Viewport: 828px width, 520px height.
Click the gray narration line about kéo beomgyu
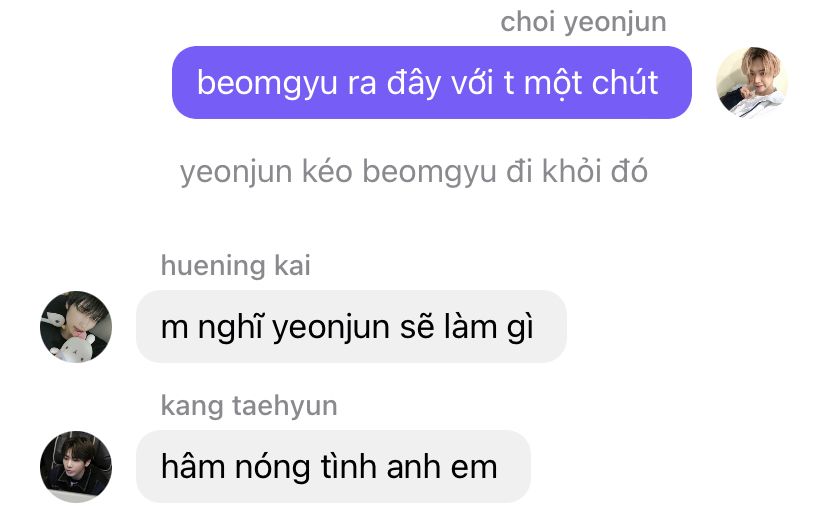coord(413,172)
